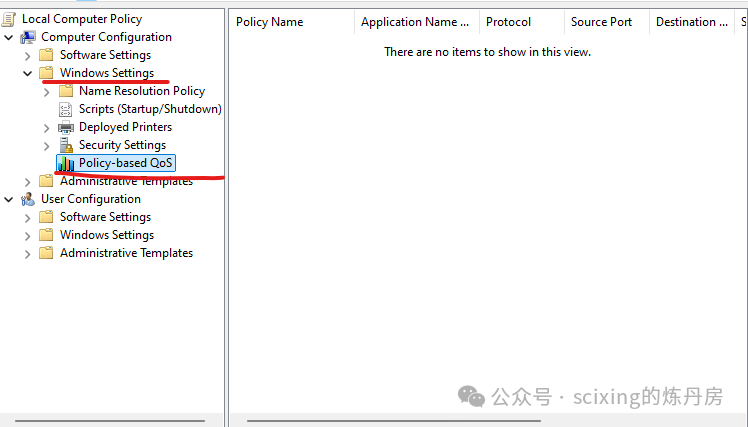Click the Local Computer Policy scroll icon
The height and width of the screenshot is (427, 748).
tap(9, 19)
